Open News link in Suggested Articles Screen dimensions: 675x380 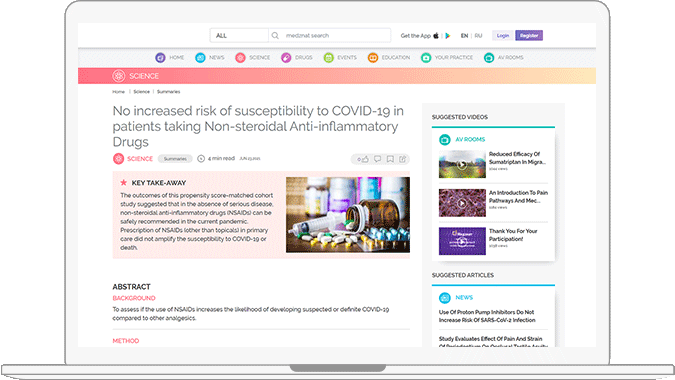[464, 297]
